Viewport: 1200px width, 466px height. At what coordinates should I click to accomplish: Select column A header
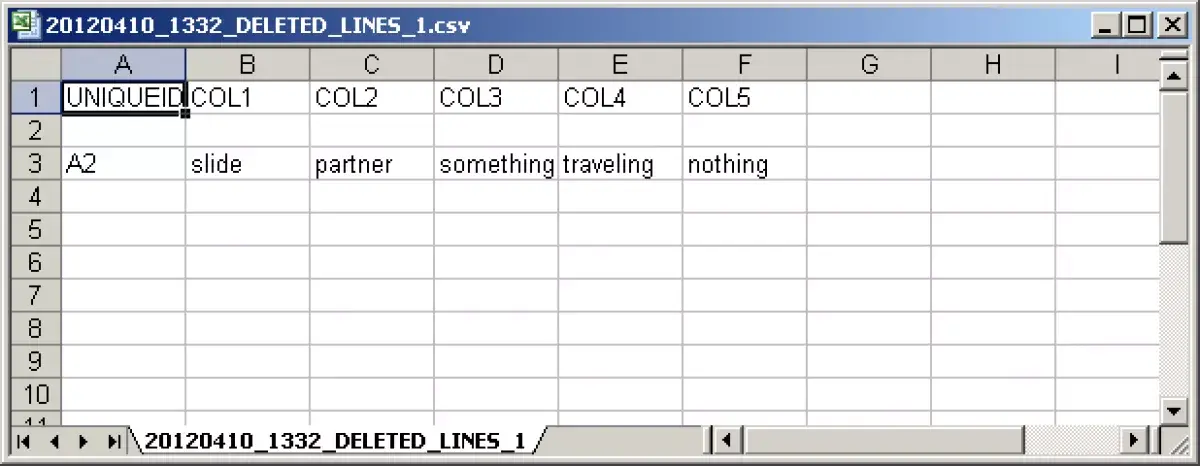point(123,65)
